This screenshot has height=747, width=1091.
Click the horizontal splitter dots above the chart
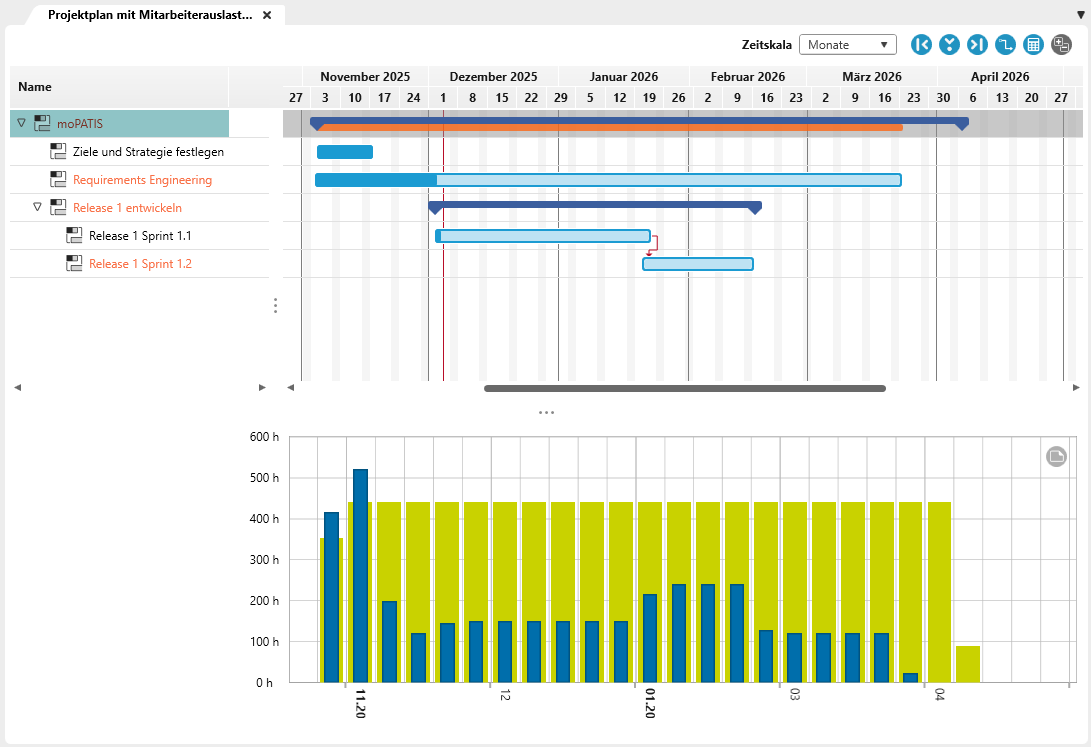pyautogui.click(x=546, y=412)
